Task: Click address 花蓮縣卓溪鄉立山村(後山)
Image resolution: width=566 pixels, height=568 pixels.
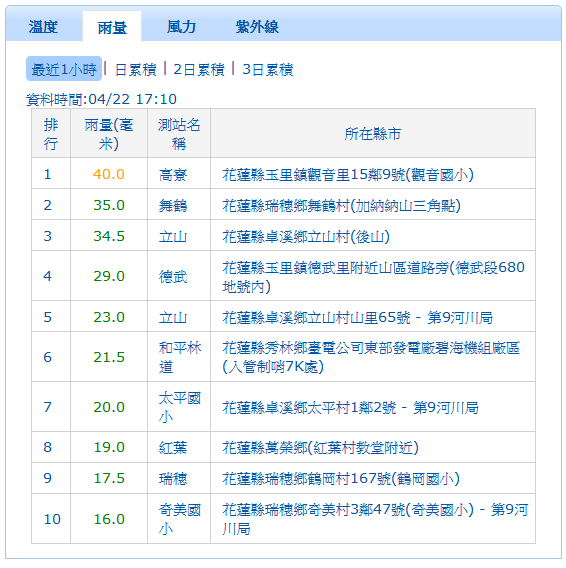Action: pyautogui.click(x=306, y=237)
